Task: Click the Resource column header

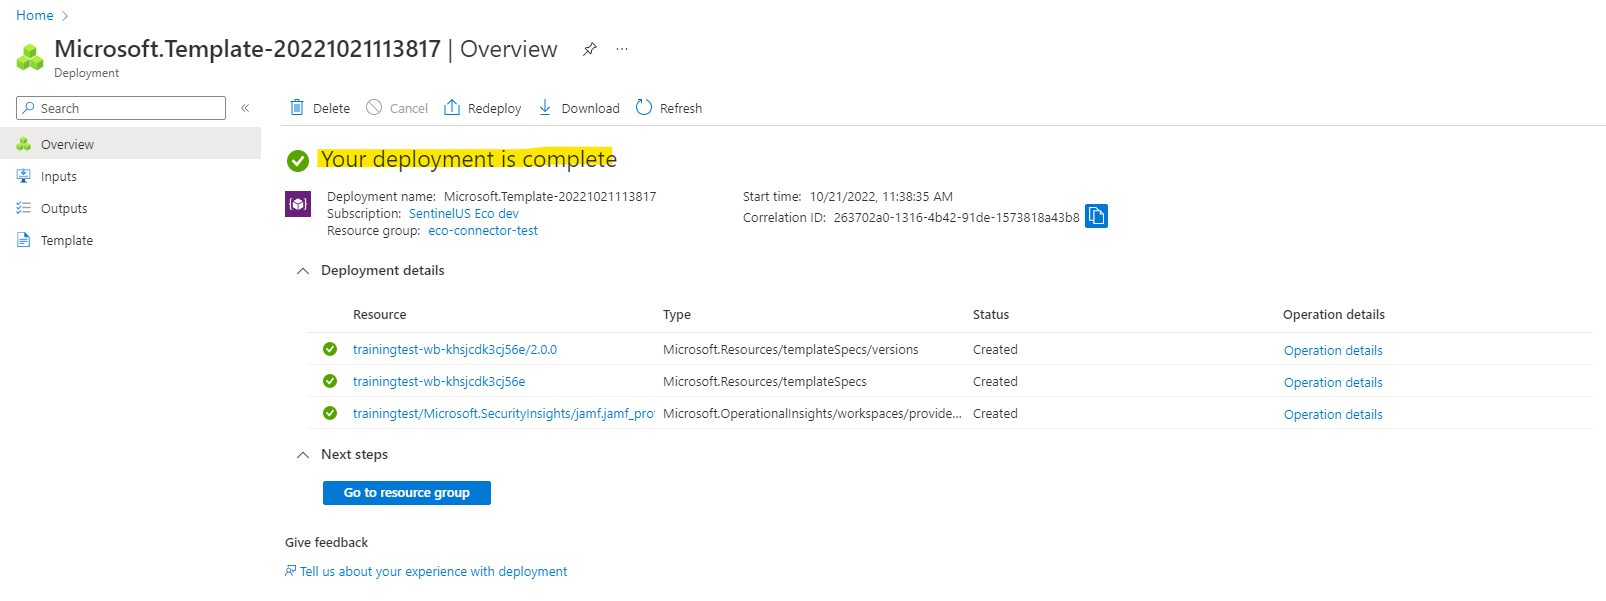Action: point(380,314)
